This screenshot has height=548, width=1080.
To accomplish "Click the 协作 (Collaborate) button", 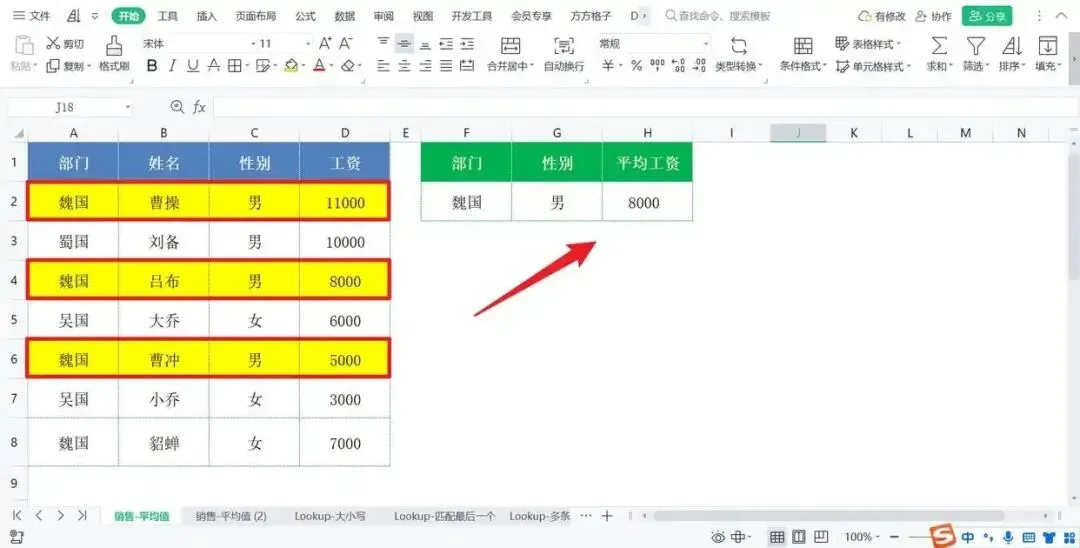I will coord(933,16).
